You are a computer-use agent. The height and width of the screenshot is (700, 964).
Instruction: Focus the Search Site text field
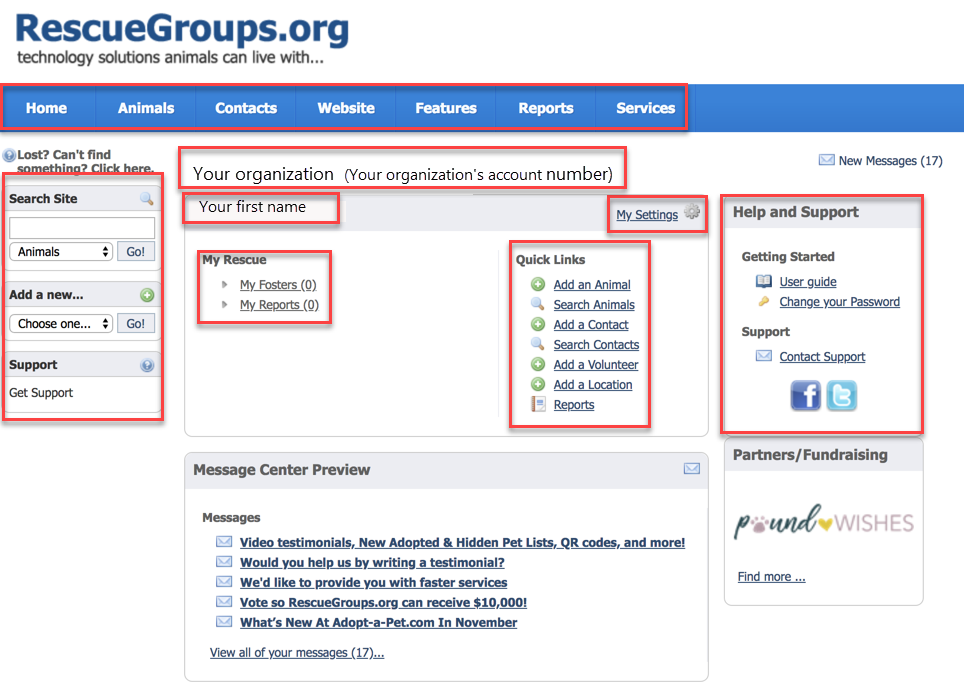tap(82, 227)
